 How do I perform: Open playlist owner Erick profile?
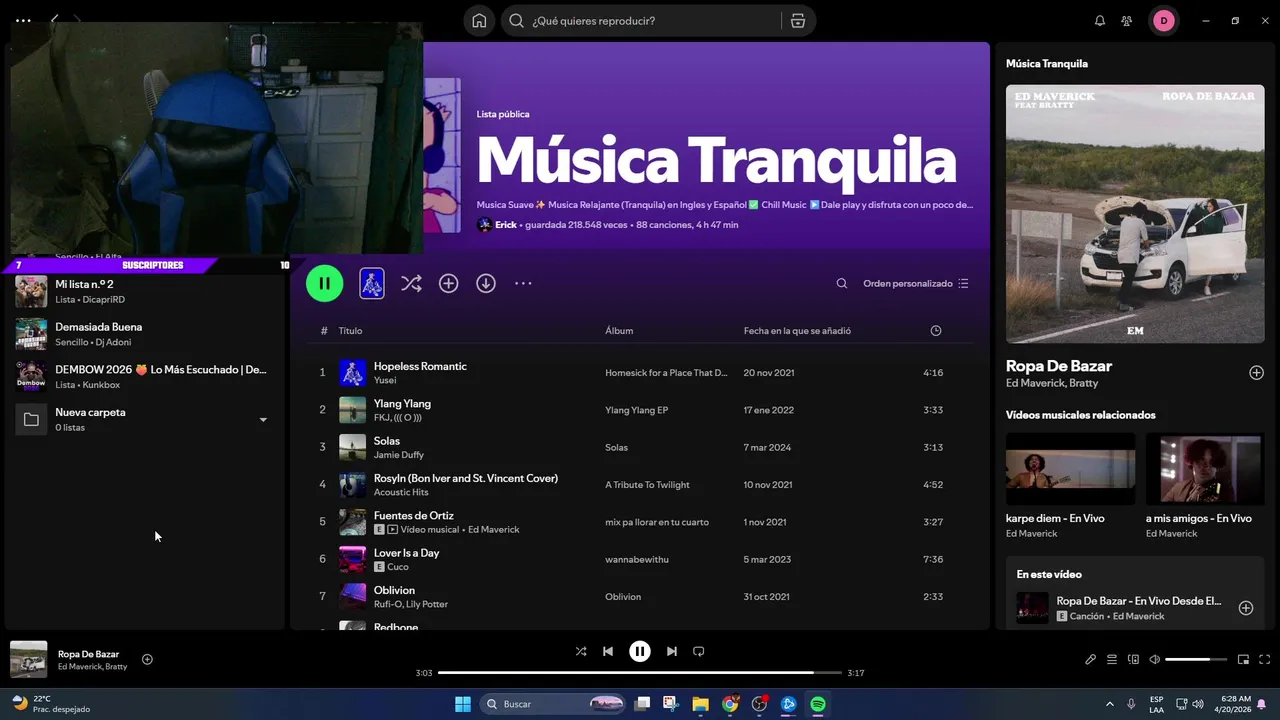tap(506, 225)
